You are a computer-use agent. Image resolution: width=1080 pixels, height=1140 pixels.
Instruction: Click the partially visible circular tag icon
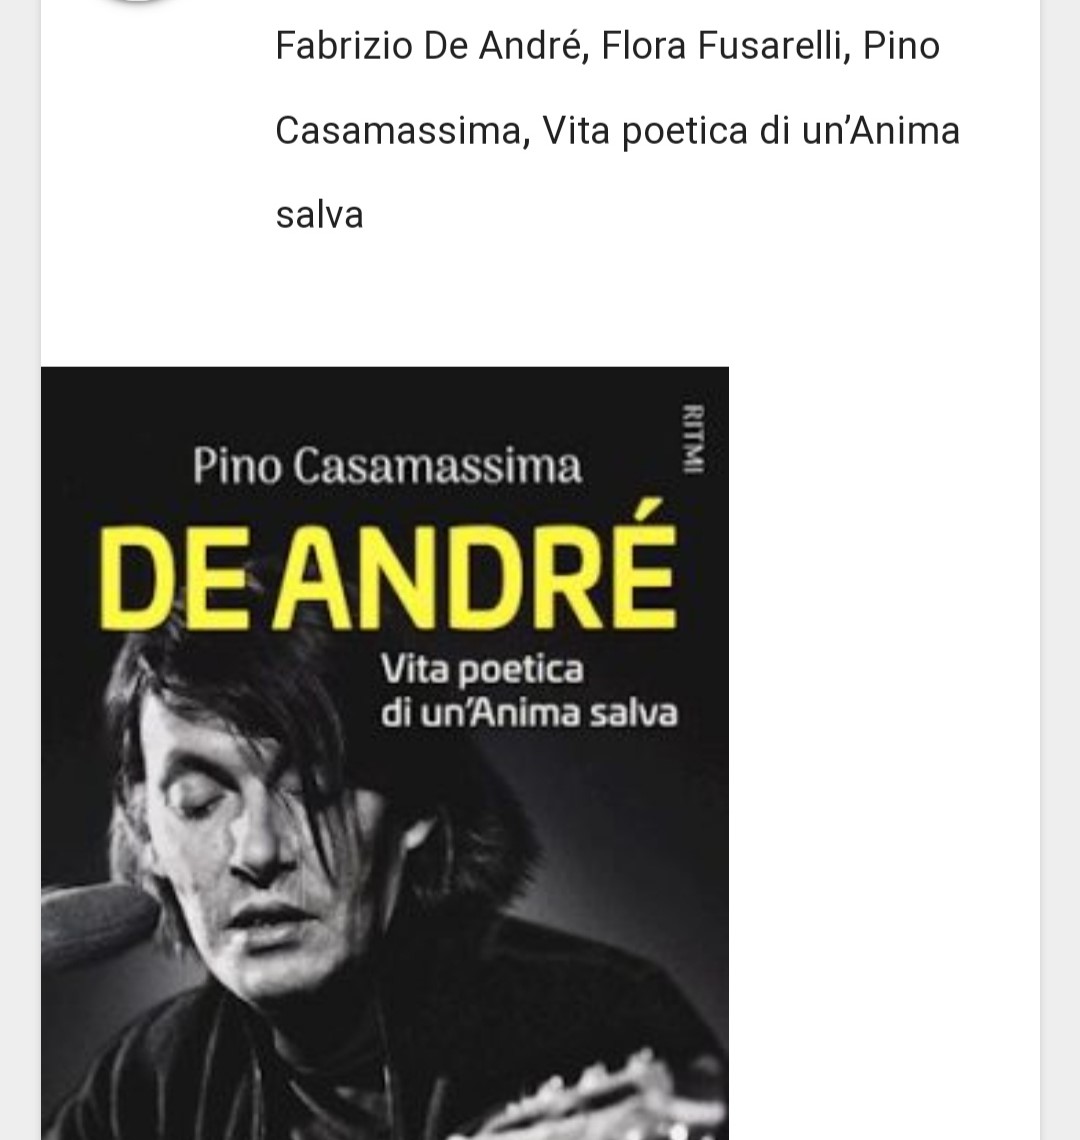click(136, 2)
